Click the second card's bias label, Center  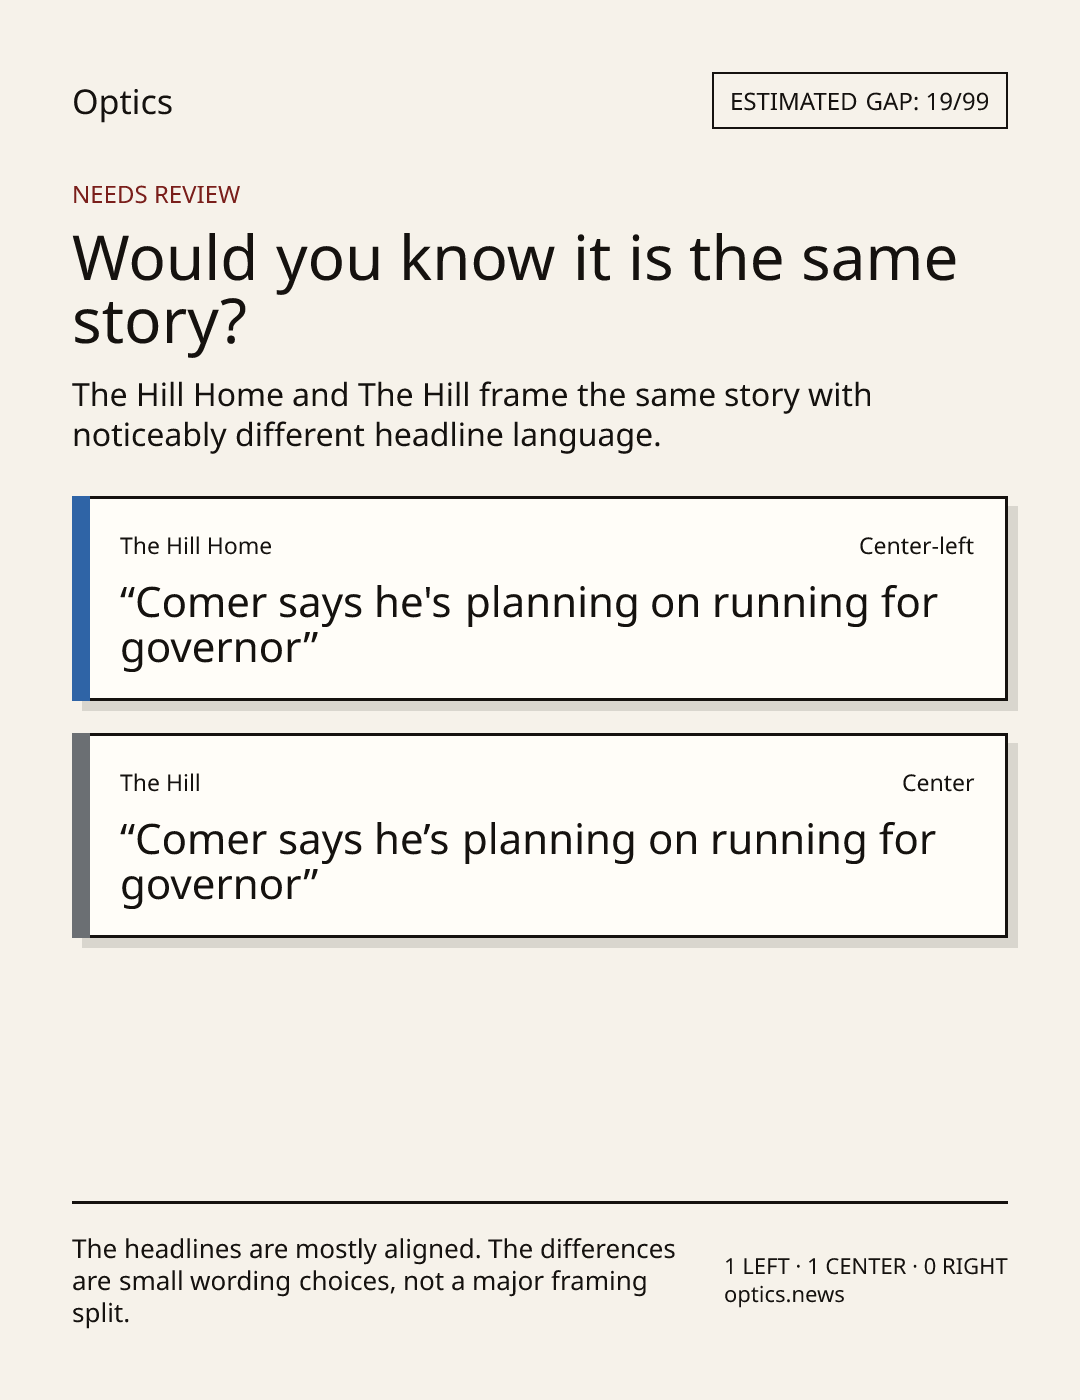(x=938, y=783)
